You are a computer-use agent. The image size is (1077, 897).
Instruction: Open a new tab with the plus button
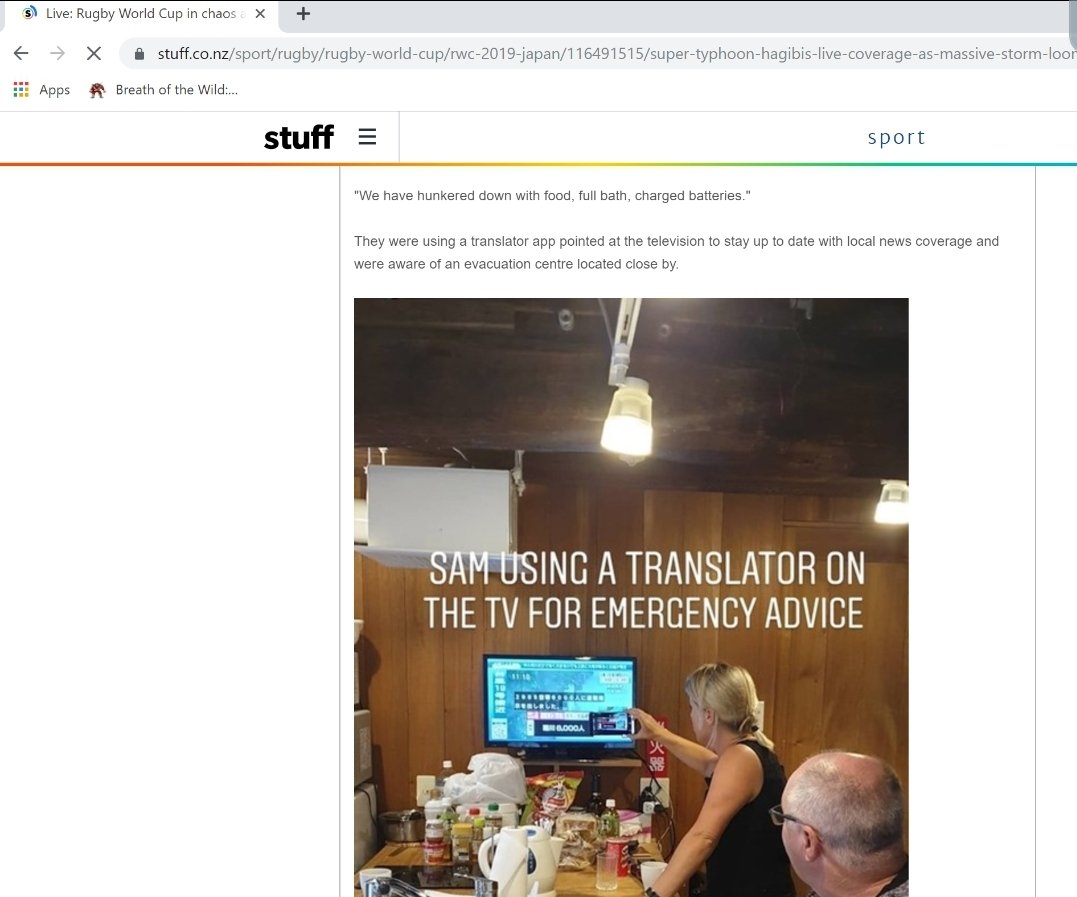click(303, 14)
